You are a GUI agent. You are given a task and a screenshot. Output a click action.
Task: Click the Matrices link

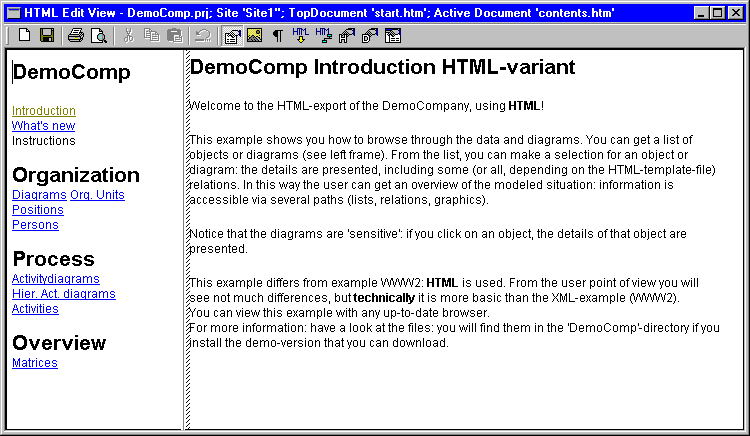click(35, 363)
